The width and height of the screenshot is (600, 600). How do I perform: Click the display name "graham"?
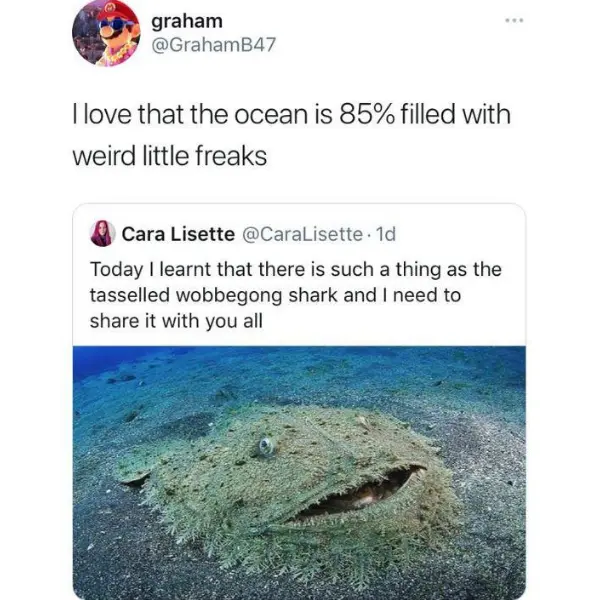click(188, 20)
